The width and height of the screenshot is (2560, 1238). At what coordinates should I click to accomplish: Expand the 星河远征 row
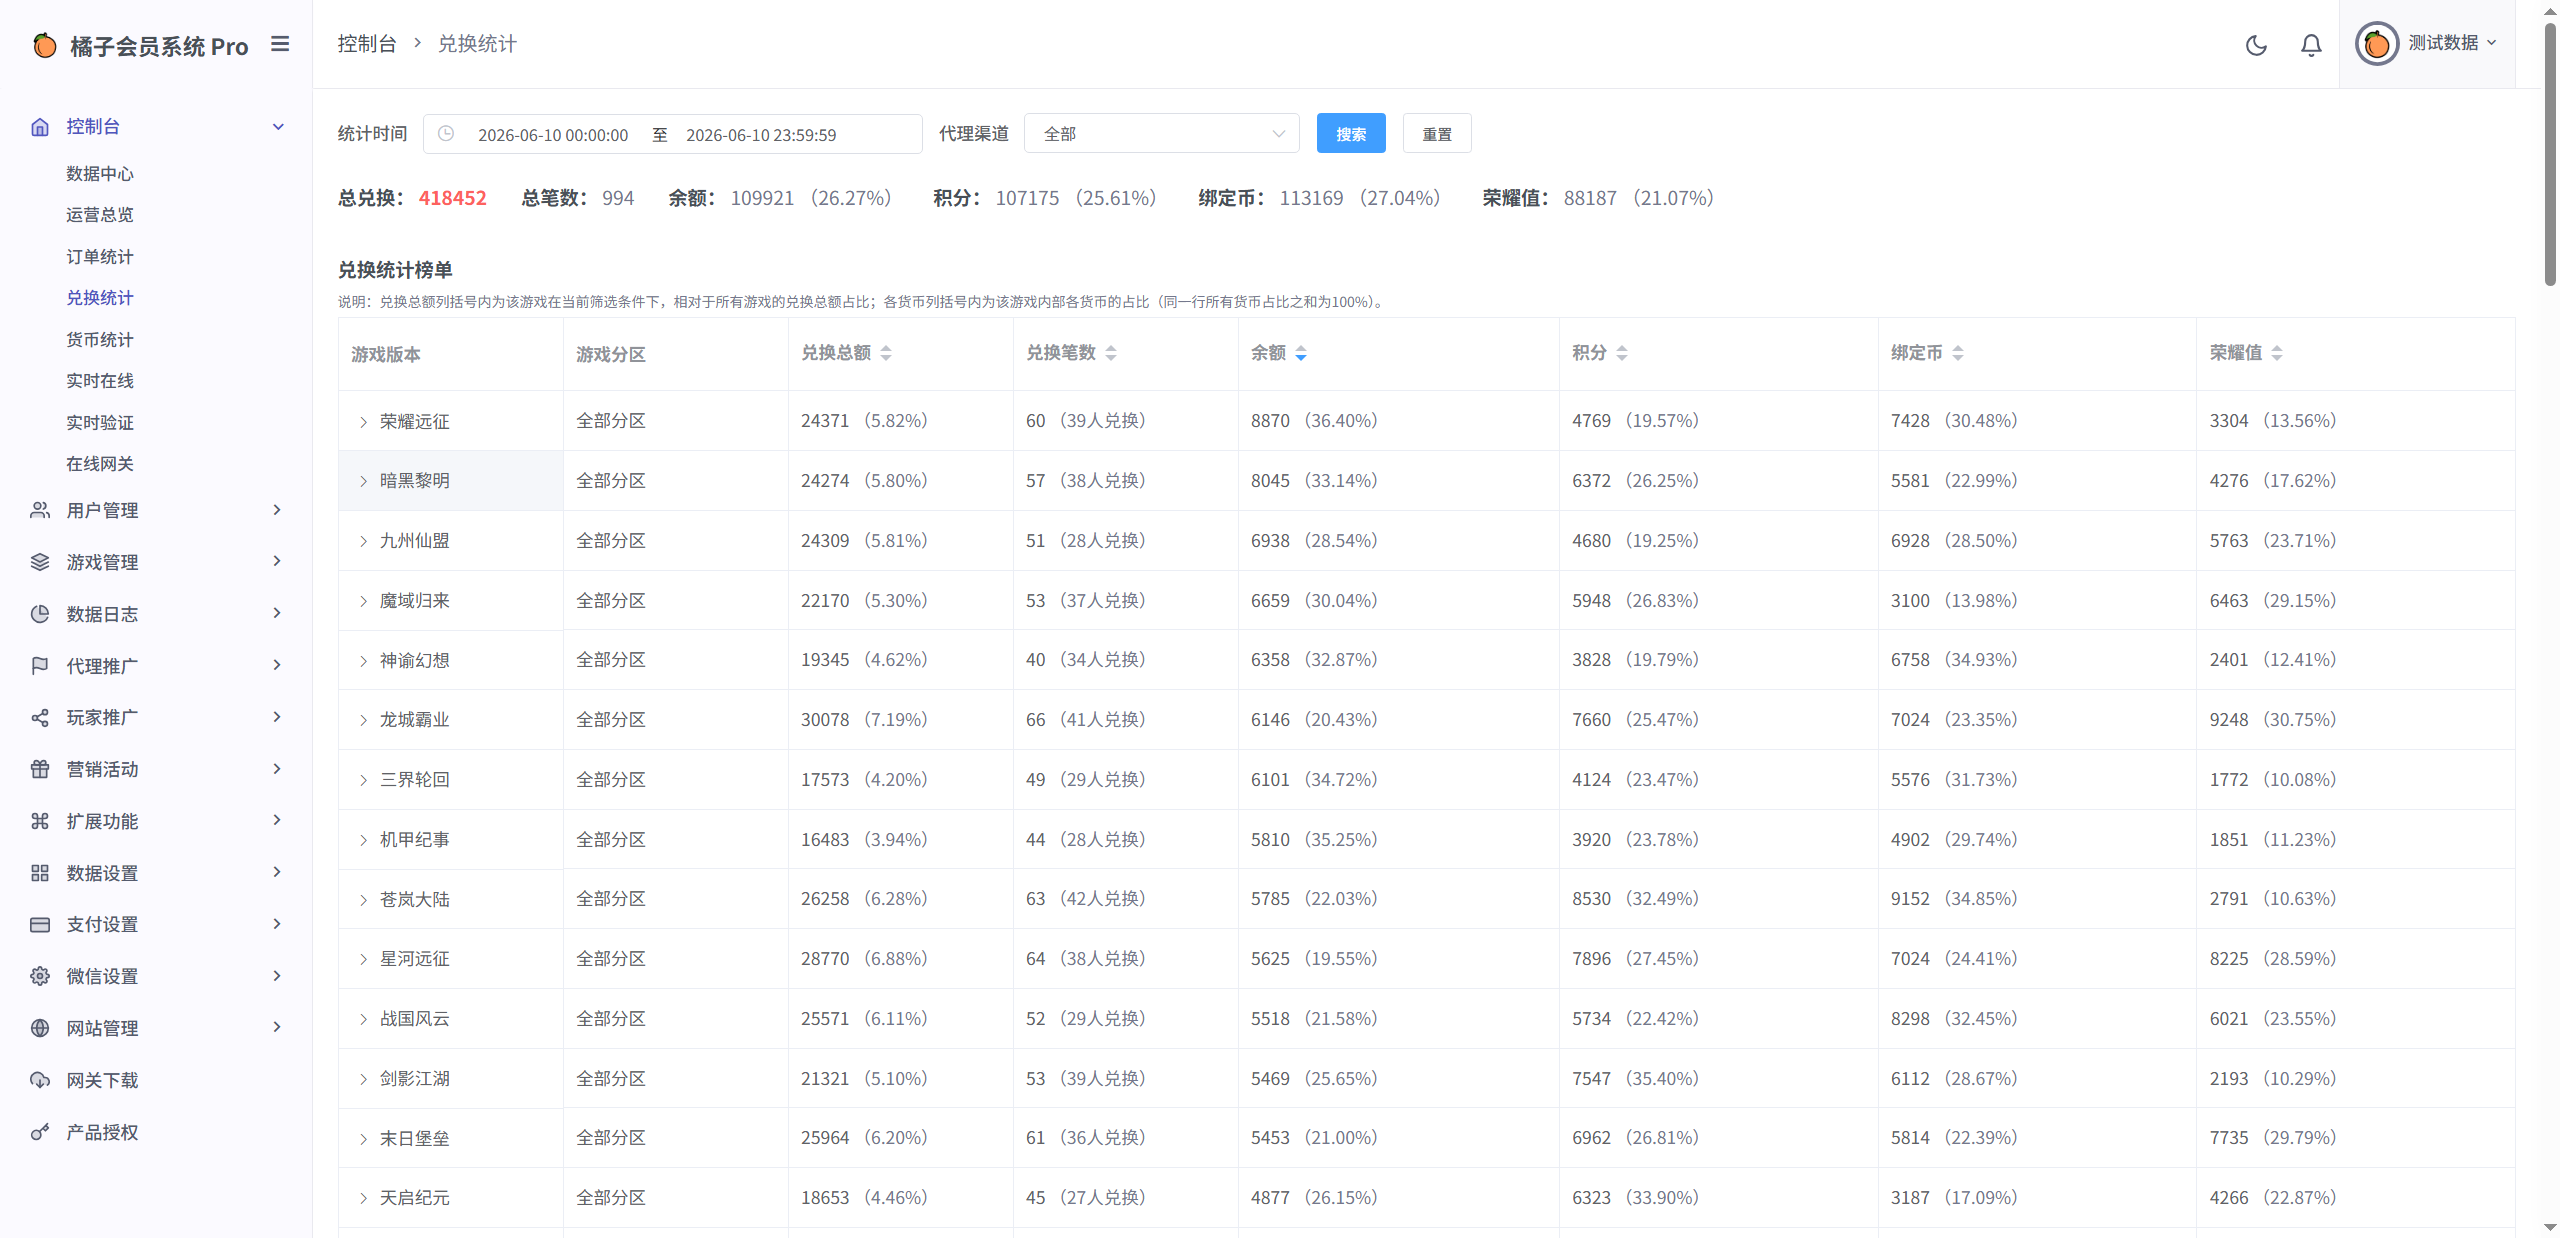[363, 959]
